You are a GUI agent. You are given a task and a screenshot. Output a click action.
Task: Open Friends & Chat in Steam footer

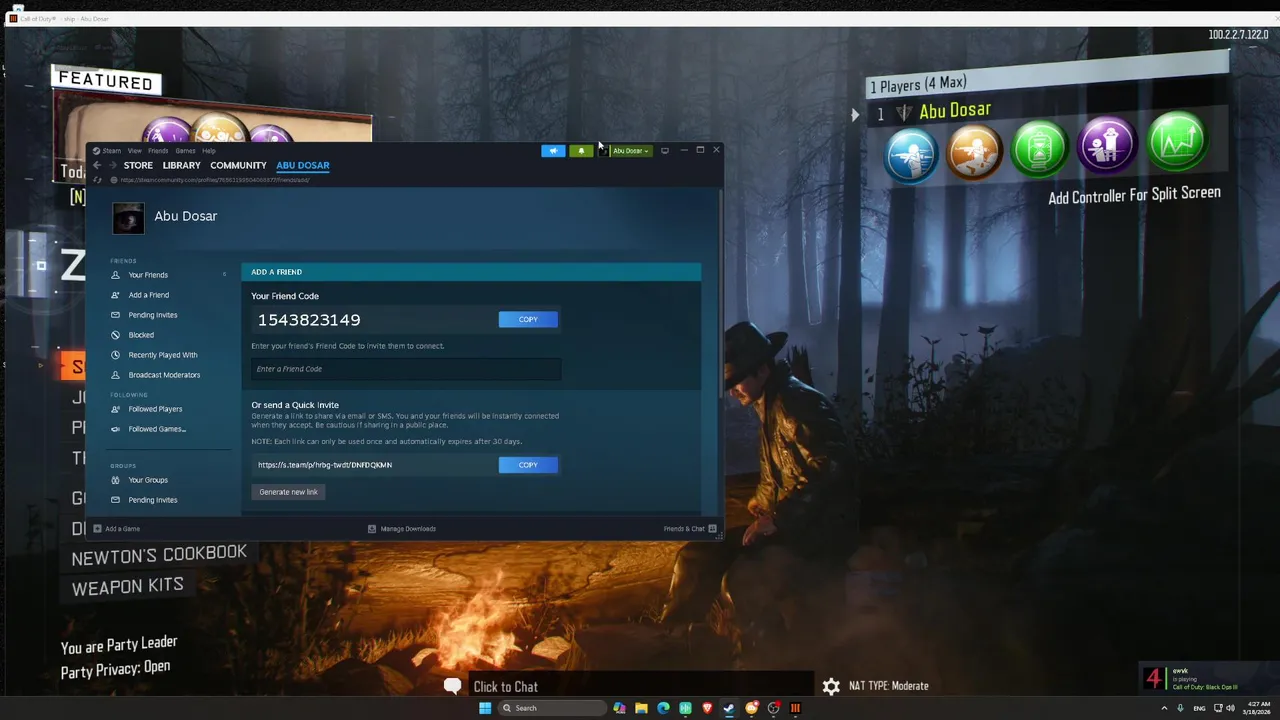[690, 529]
